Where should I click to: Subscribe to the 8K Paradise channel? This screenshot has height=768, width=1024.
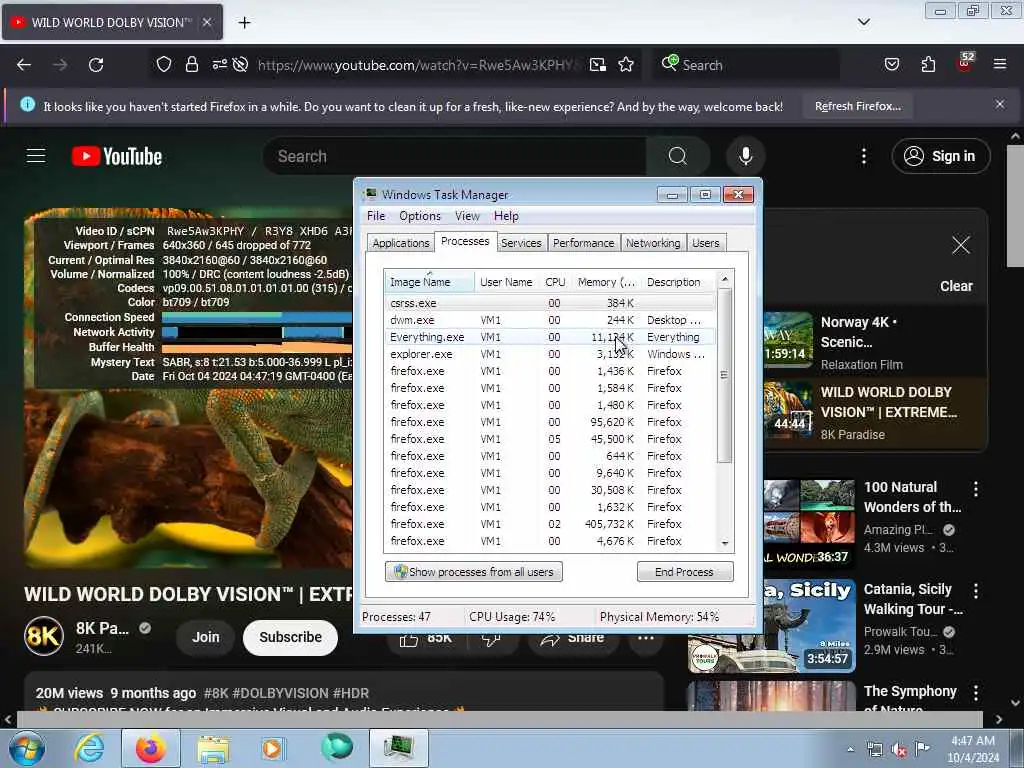click(x=291, y=637)
